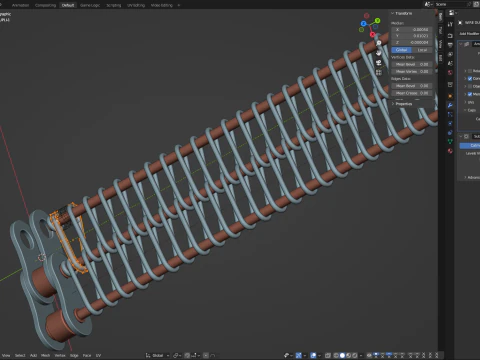Switch perspective/orthographic with the grid icon
The image size is (480, 360).
[x=379, y=72]
